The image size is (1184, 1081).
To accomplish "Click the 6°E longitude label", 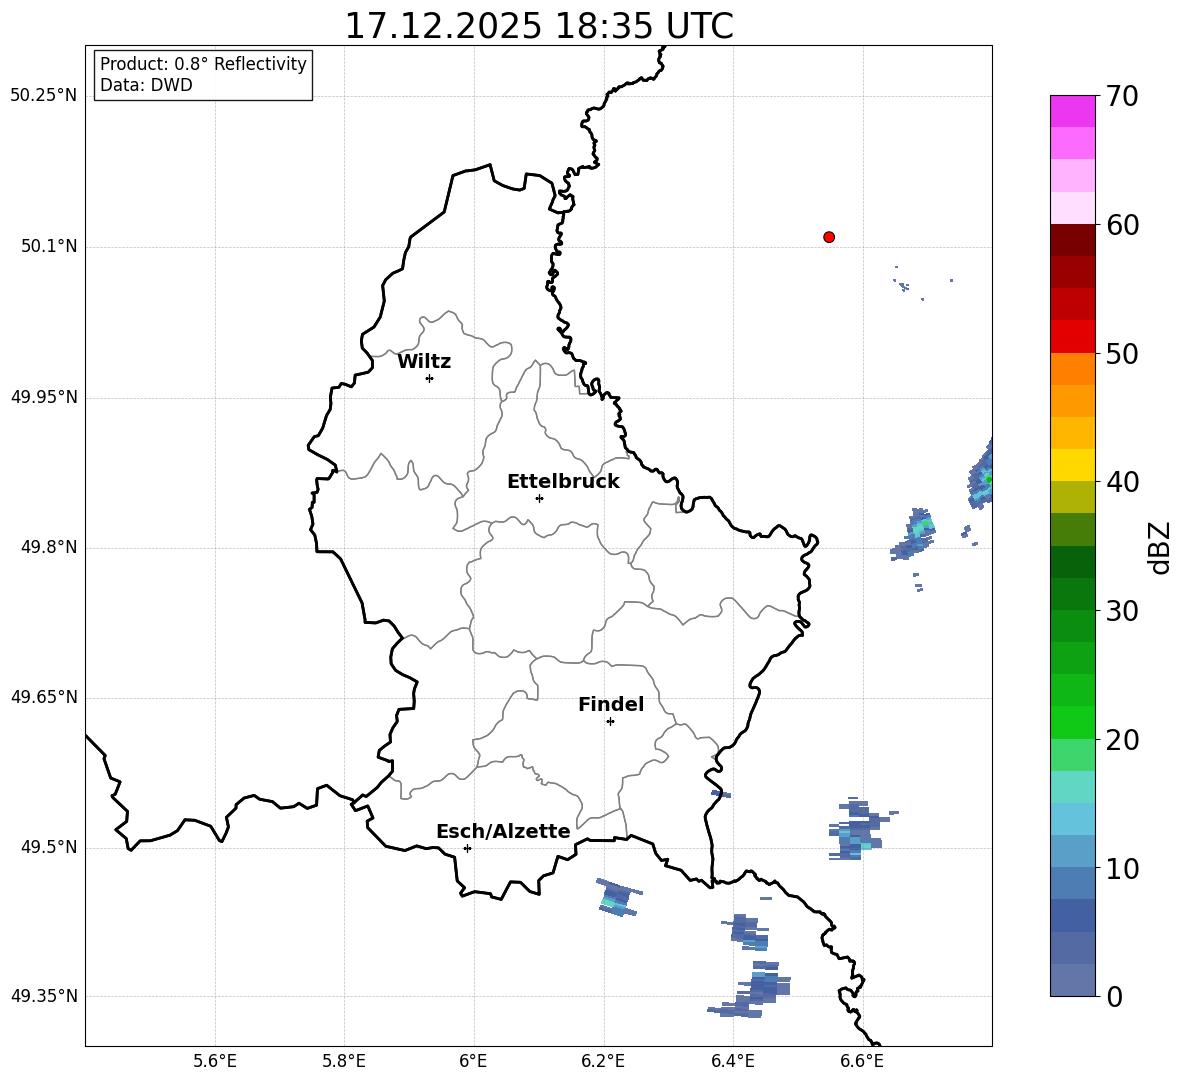I will (473, 1061).
